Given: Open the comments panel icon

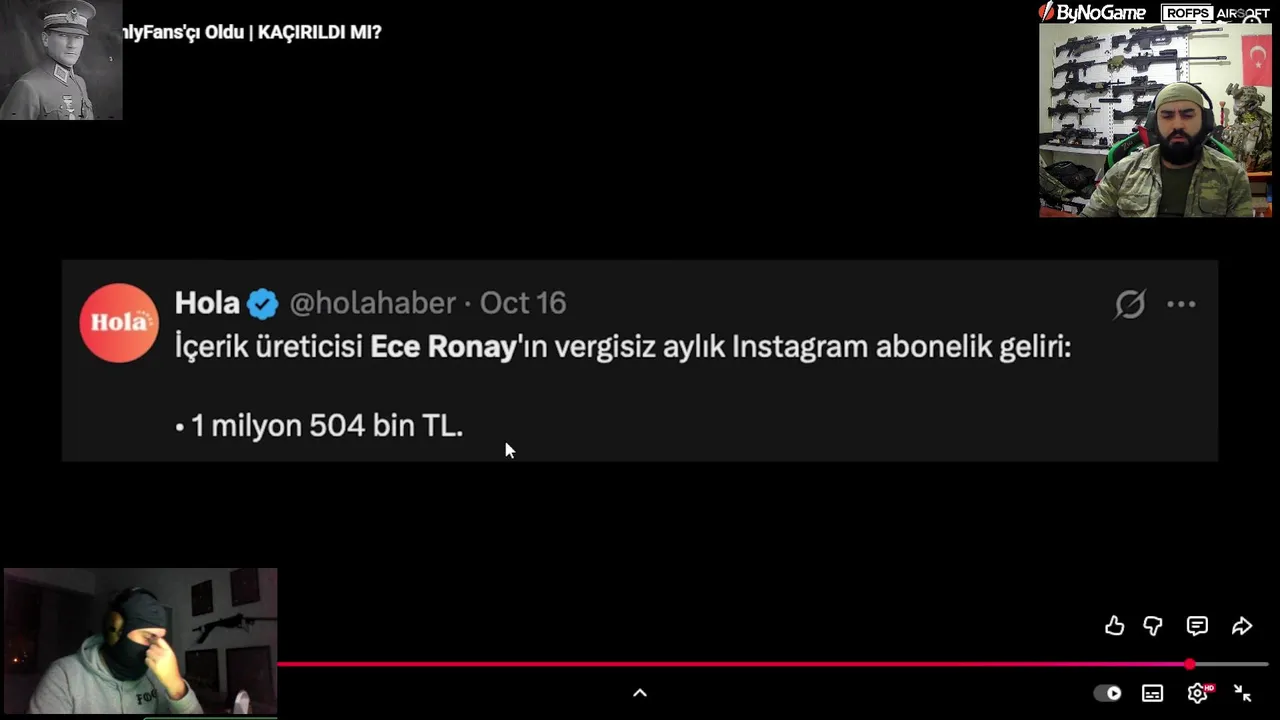Looking at the screenshot, I should pos(1197,626).
